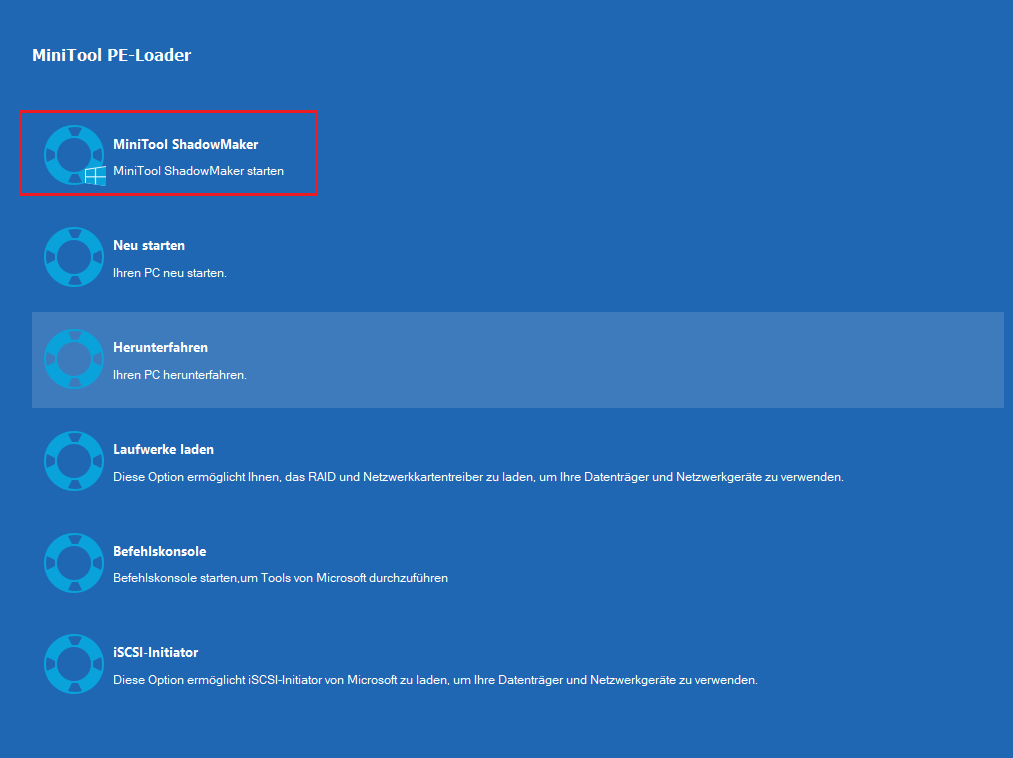This screenshot has height=758, width=1013.
Task: Launch MiniTool ShadowMaker from the top entry
Action: coord(186,144)
